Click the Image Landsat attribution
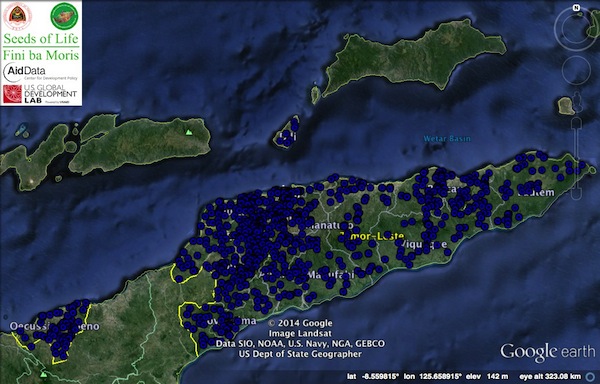Screen dimensions: 600x384 pyautogui.click(x=300, y=334)
